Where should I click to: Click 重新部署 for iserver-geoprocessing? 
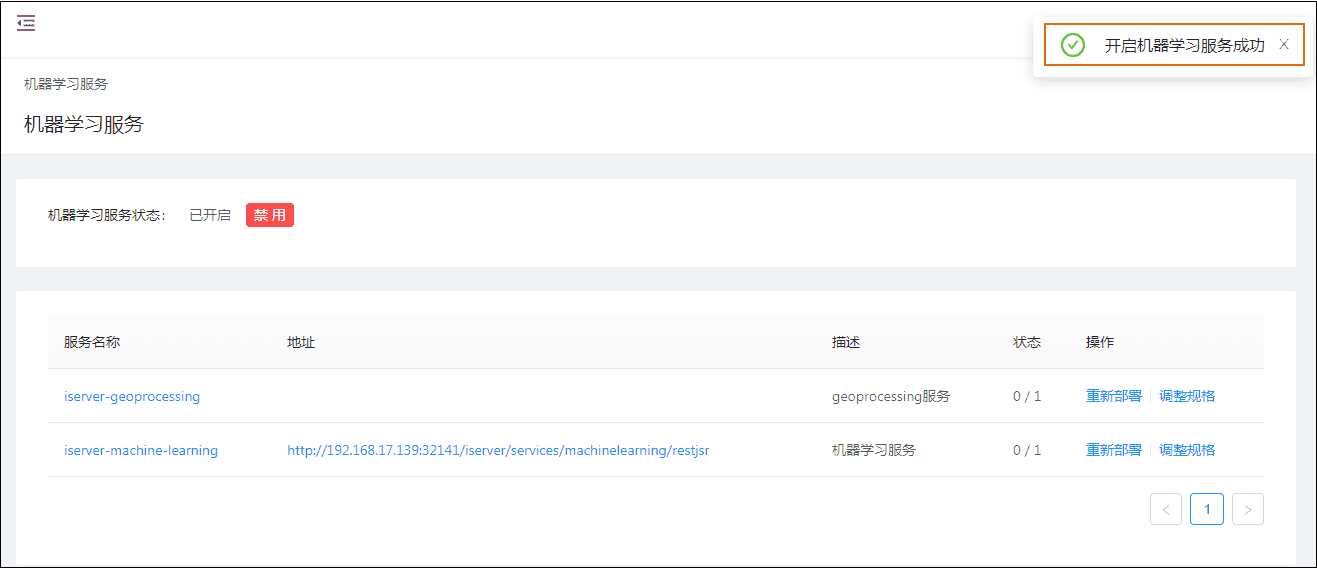(x=1113, y=396)
